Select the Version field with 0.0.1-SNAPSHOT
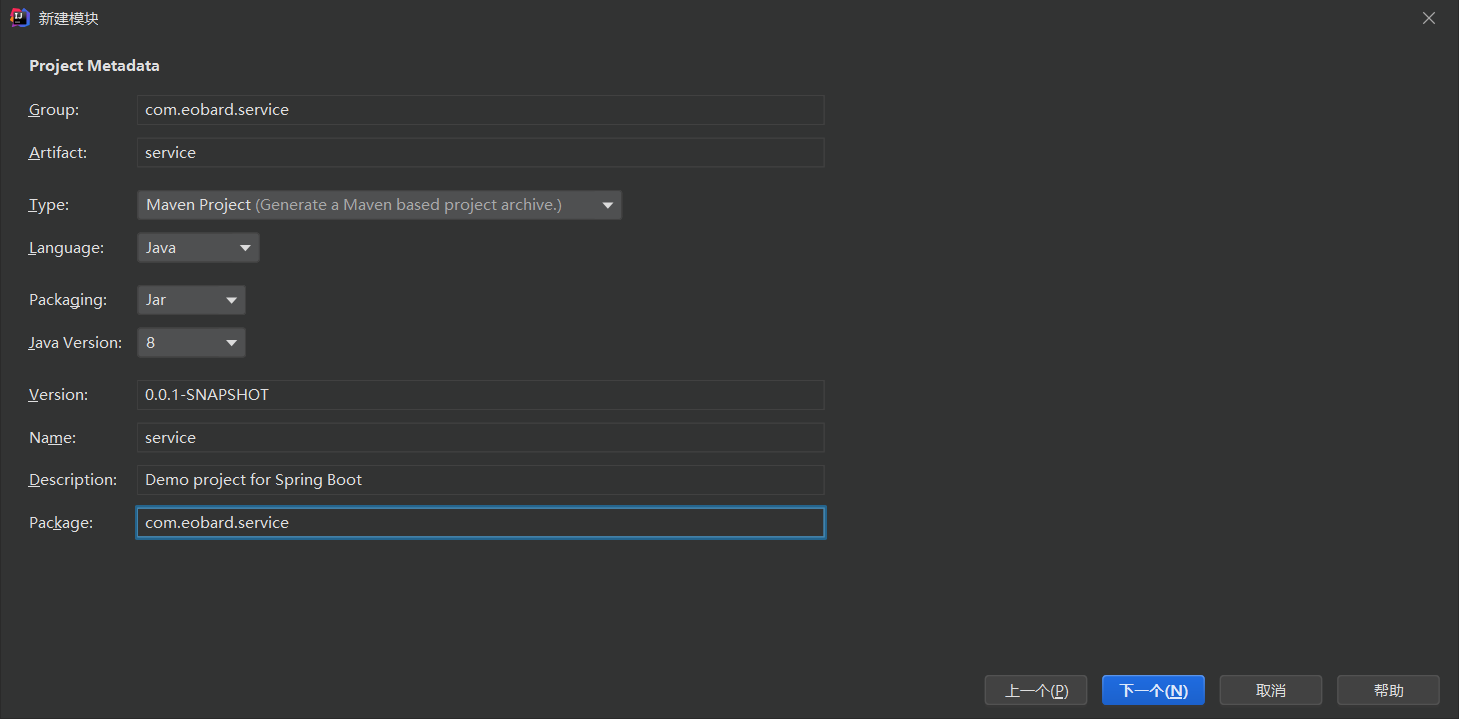This screenshot has height=719, width=1459. (x=480, y=395)
